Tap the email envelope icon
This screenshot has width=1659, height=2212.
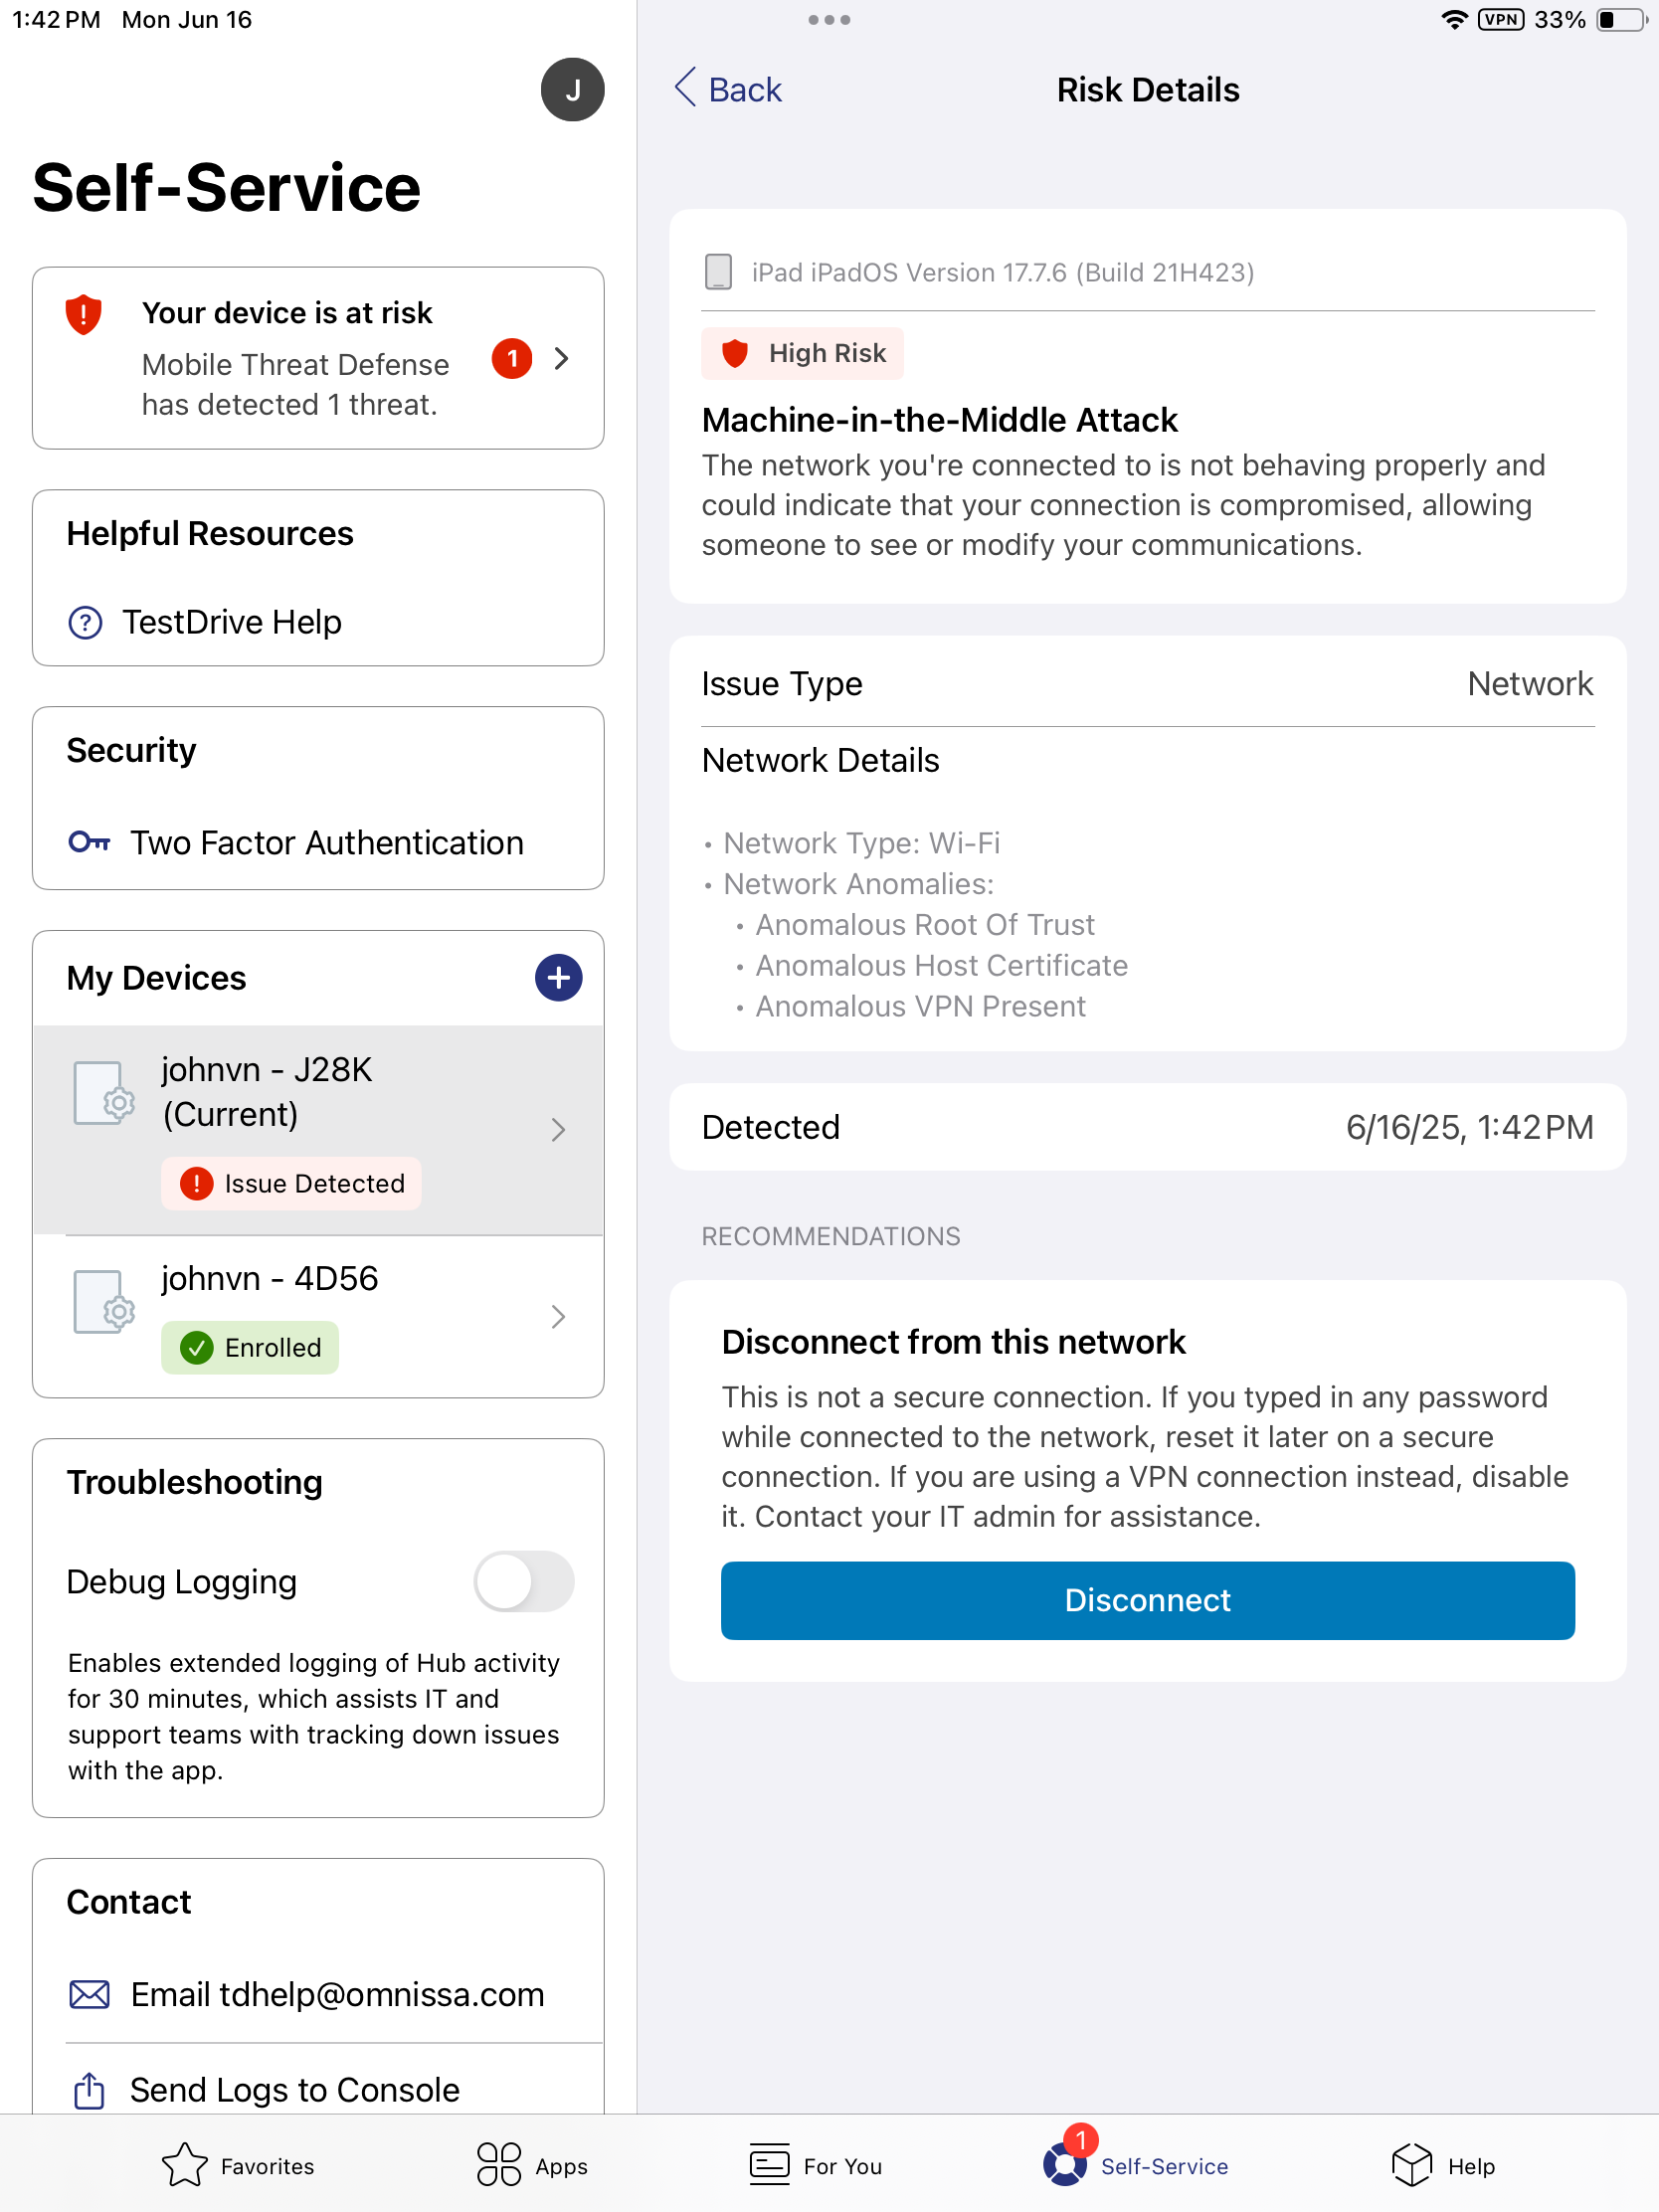coord(89,1994)
